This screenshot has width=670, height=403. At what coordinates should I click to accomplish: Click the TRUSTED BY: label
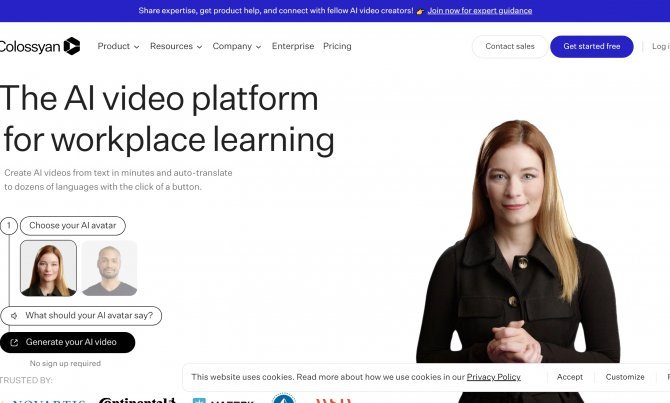tap(26, 380)
